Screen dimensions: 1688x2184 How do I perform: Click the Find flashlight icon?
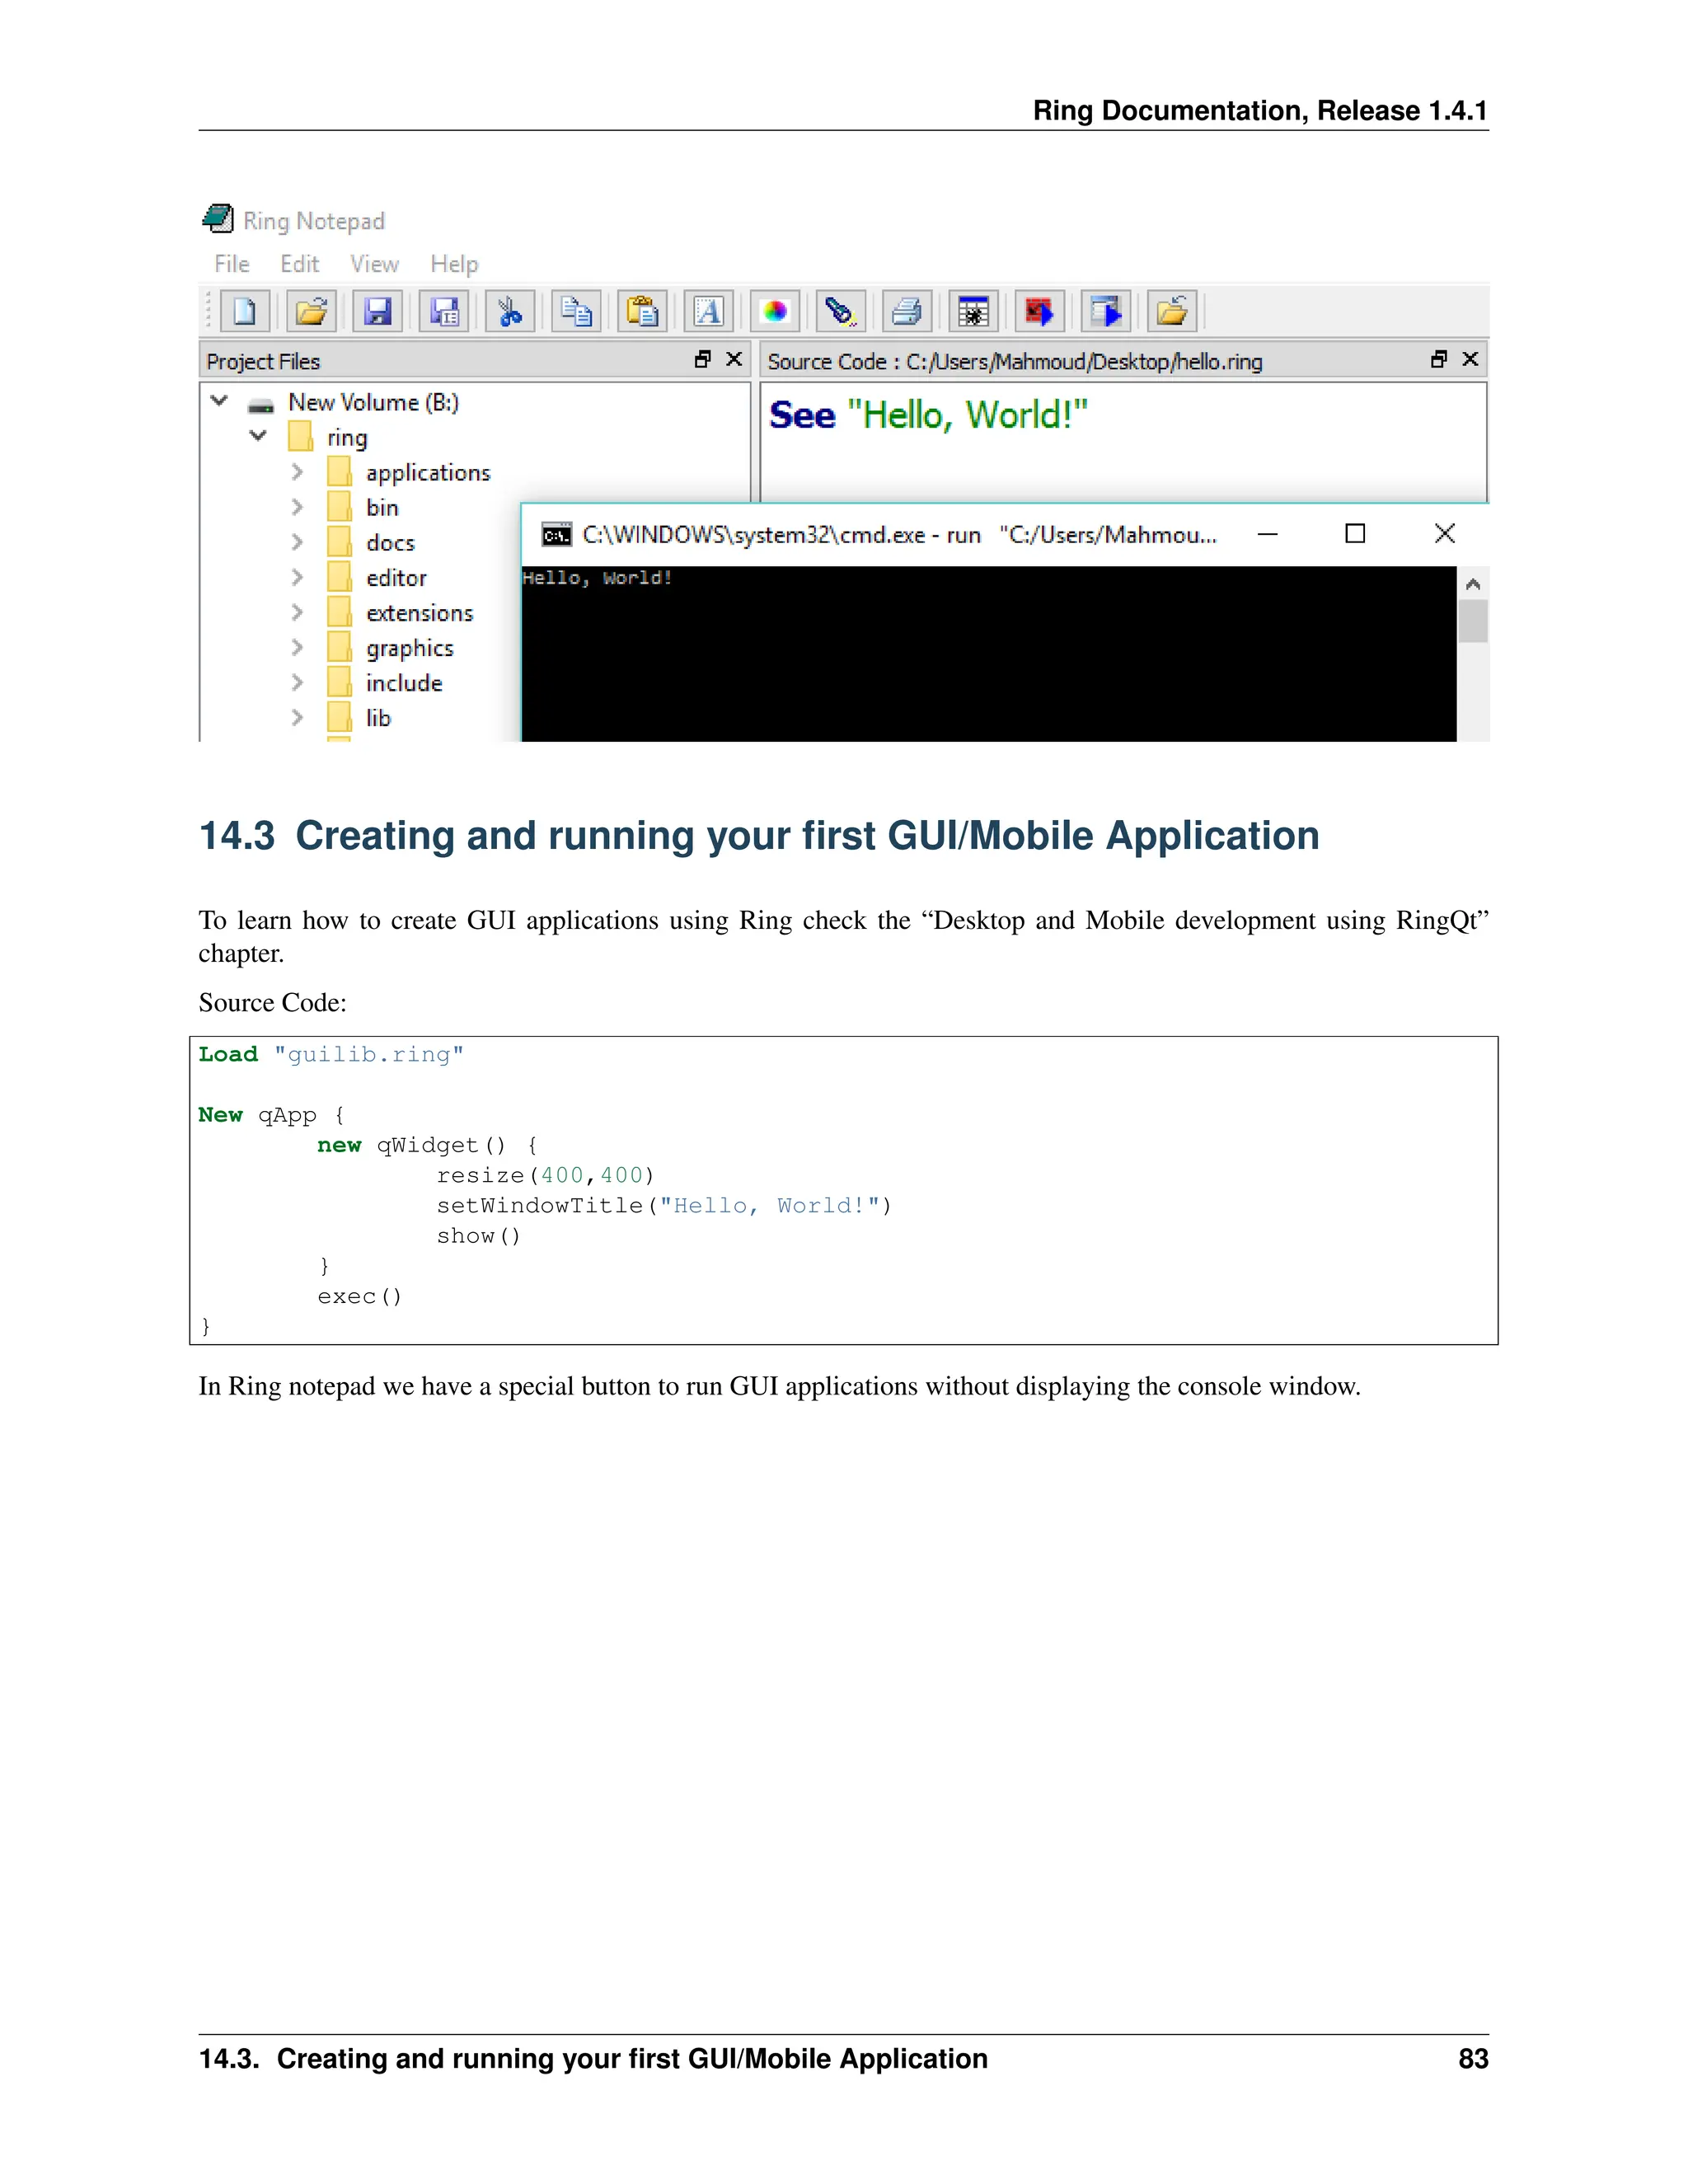[840, 312]
